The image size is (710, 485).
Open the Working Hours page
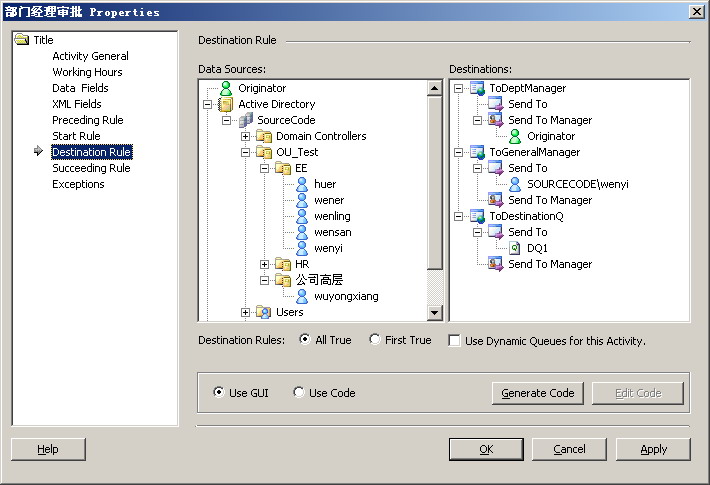[87, 72]
